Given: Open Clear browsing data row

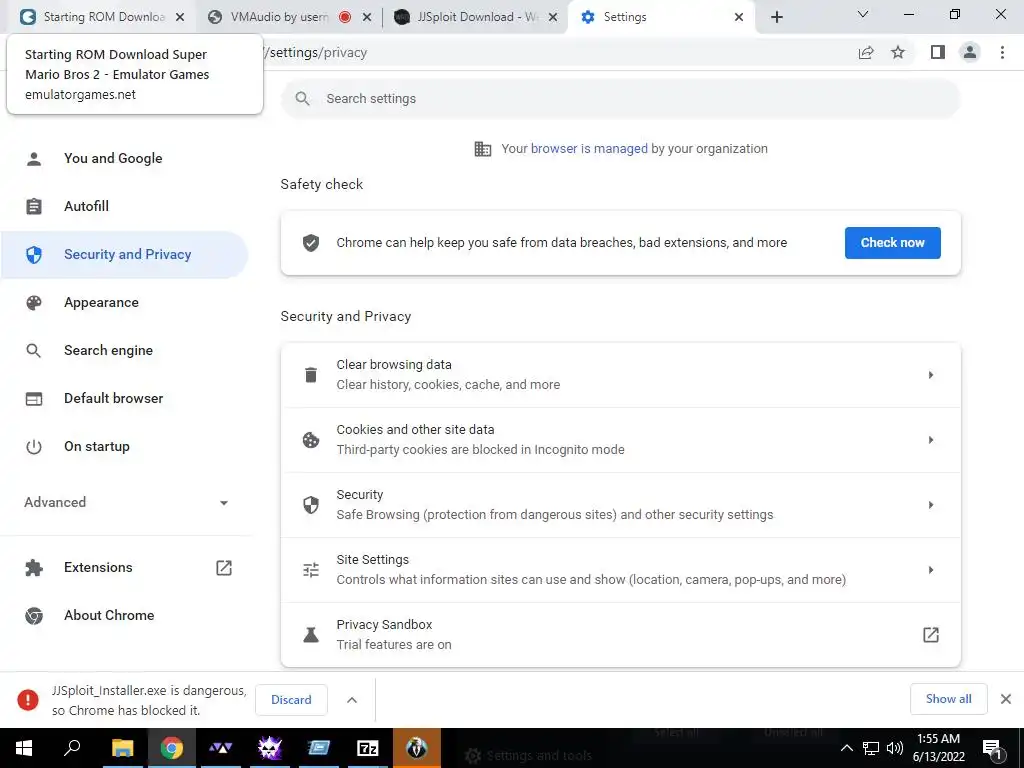Looking at the screenshot, I should tap(620, 375).
